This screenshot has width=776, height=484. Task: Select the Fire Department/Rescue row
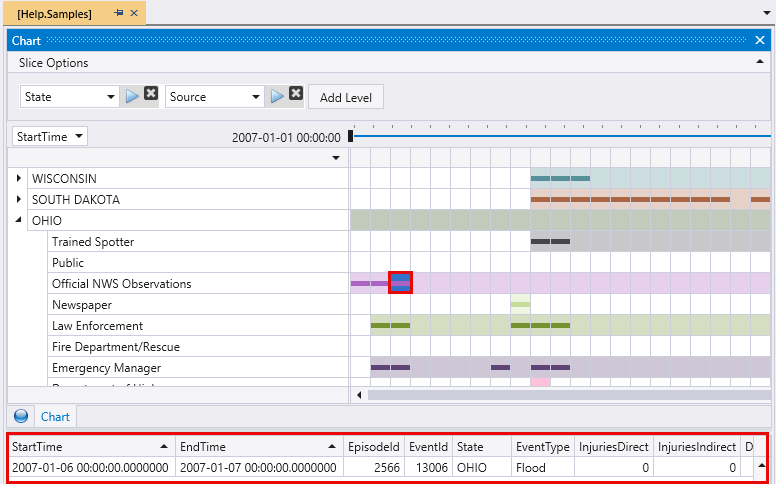198,346
